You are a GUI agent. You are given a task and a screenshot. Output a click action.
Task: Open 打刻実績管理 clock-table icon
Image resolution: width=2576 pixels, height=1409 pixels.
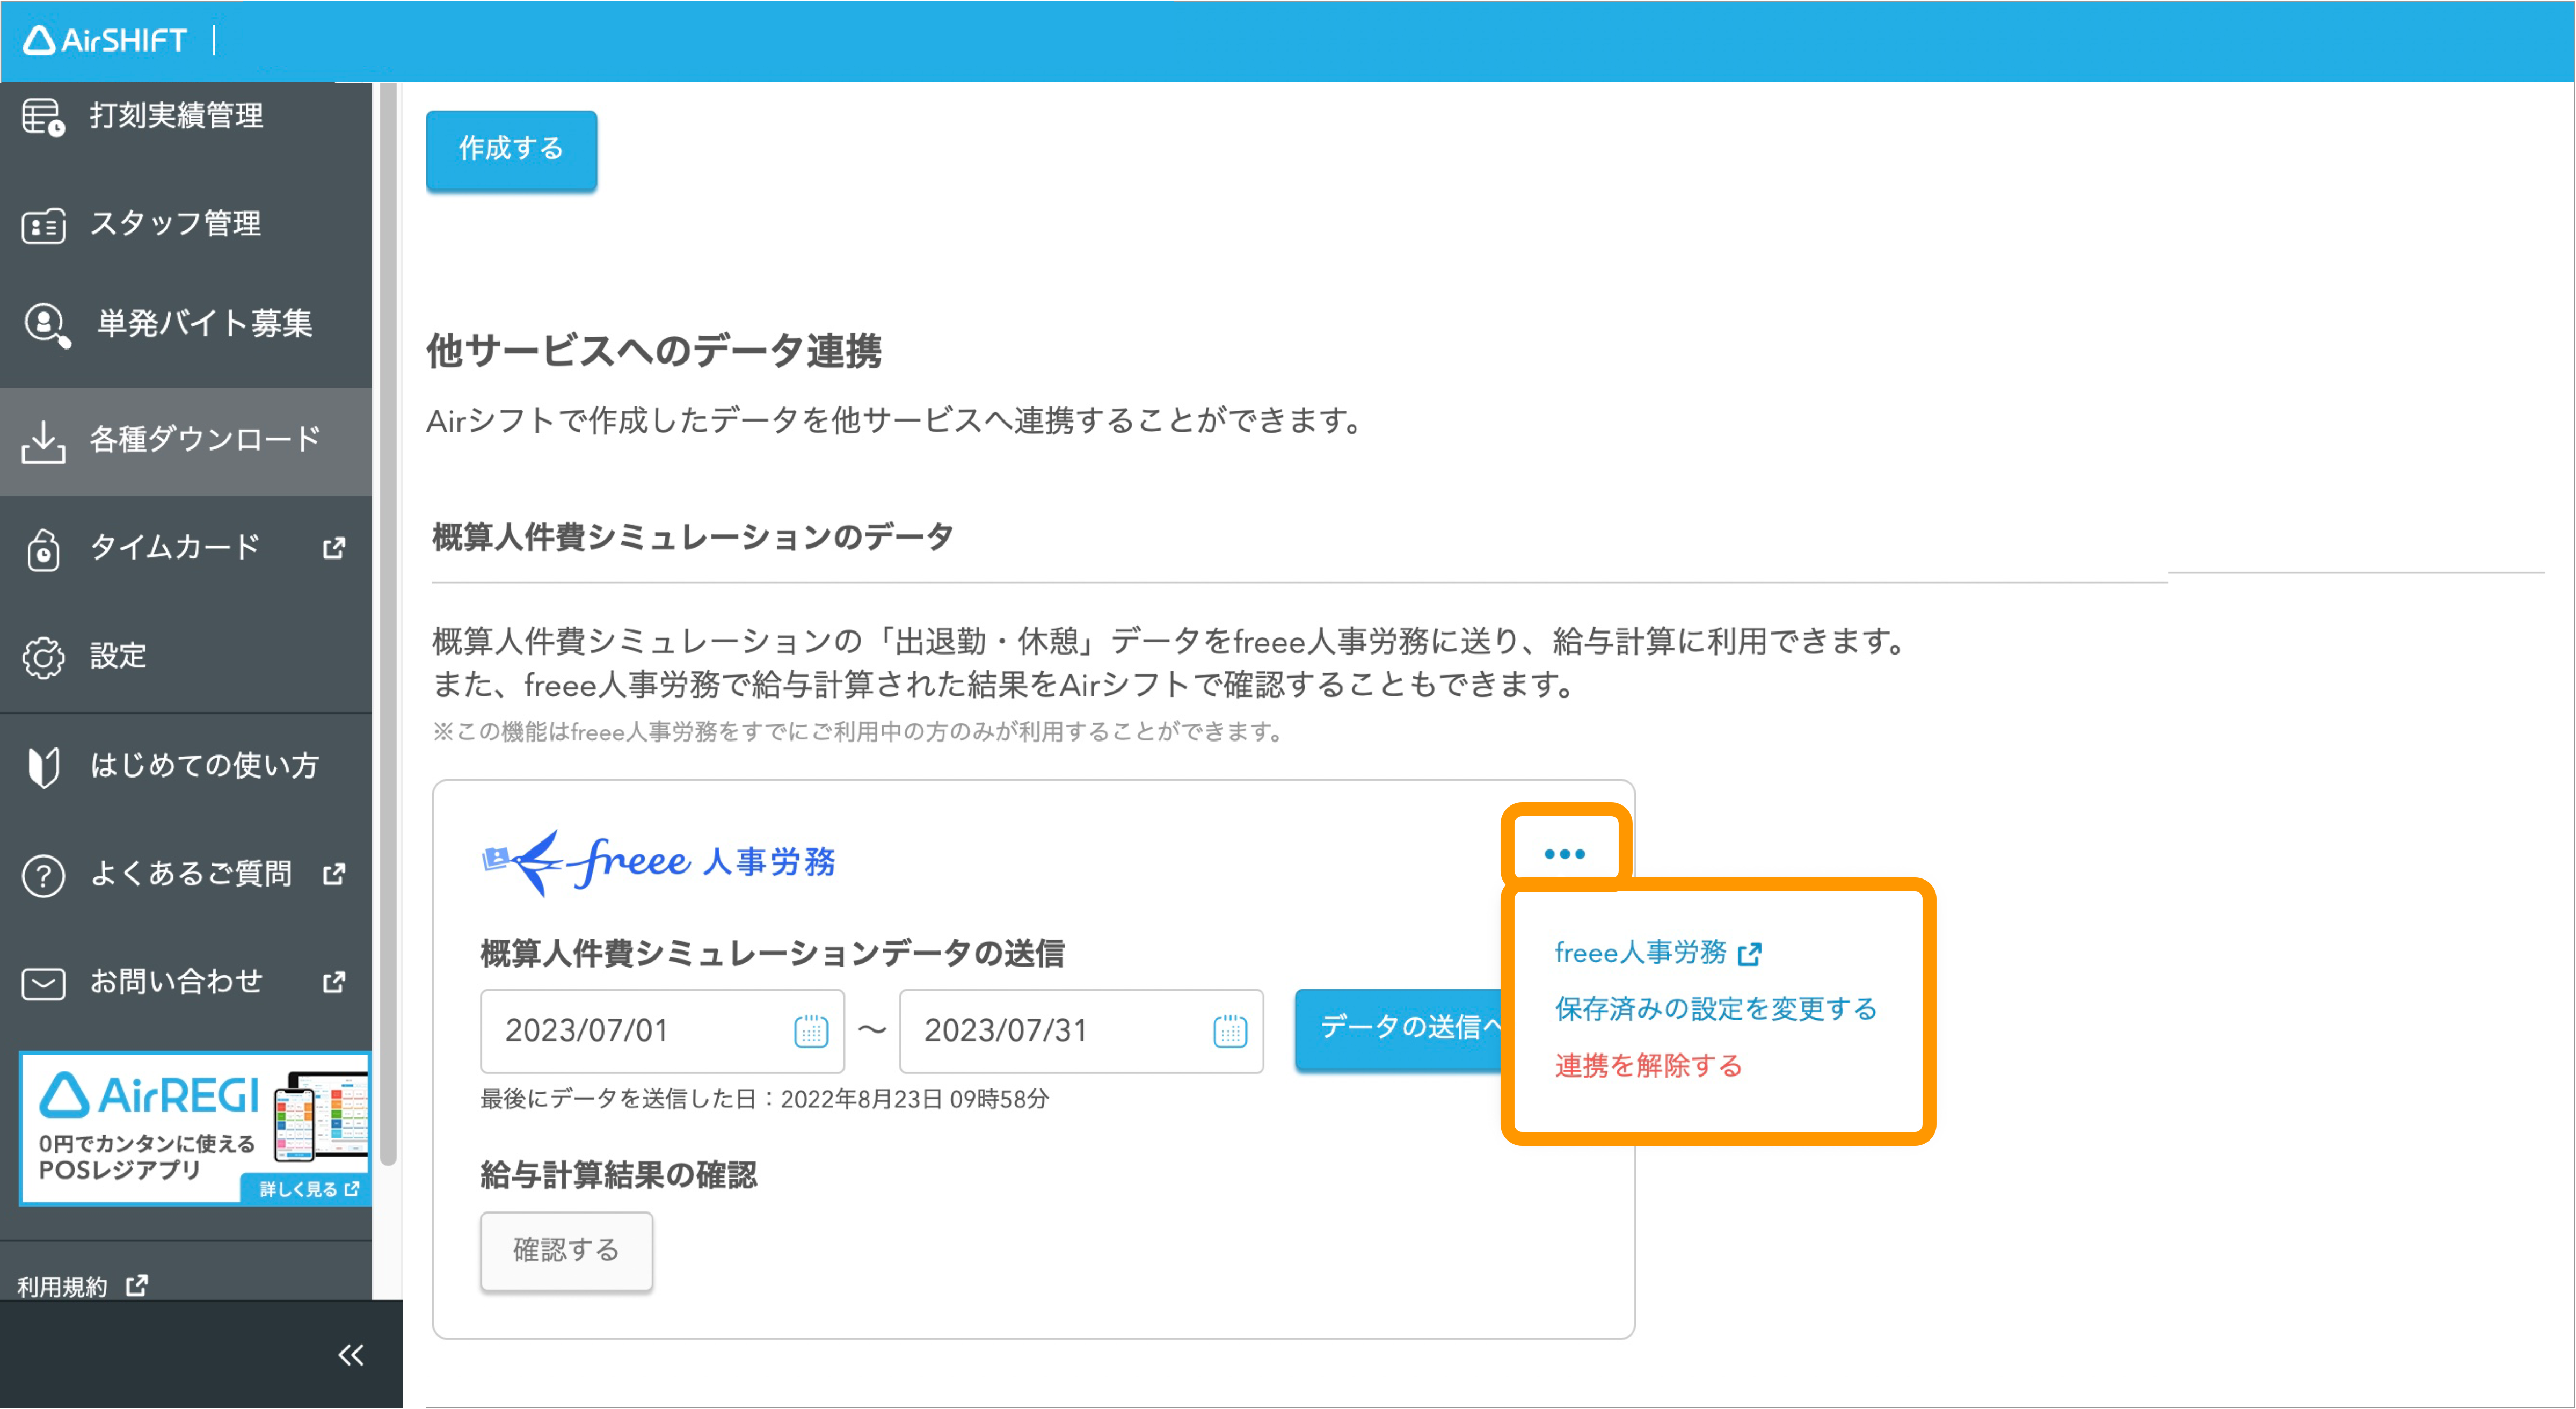pos(43,117)
